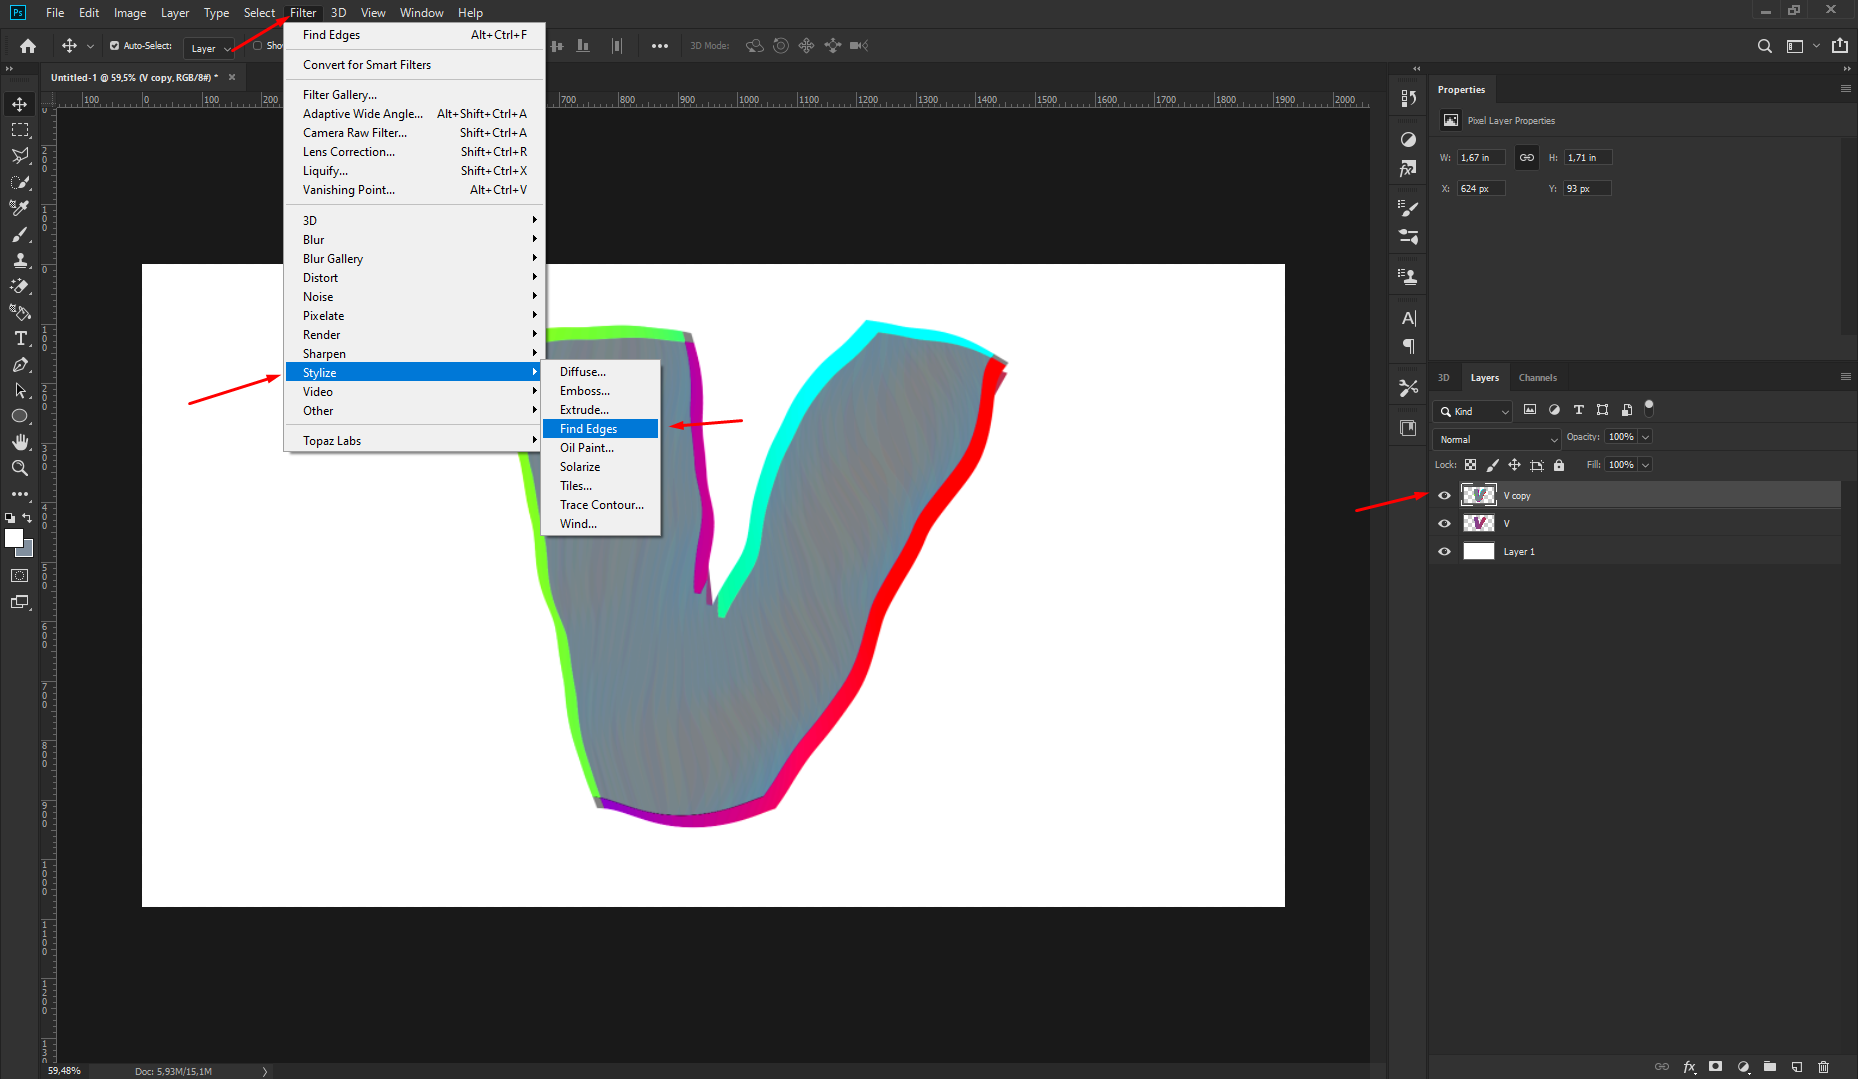This screenshot has height=1079, width=1858.
Task: Reset default foreground and background colors
Action: pyautogui.click(x=10, y=518)
